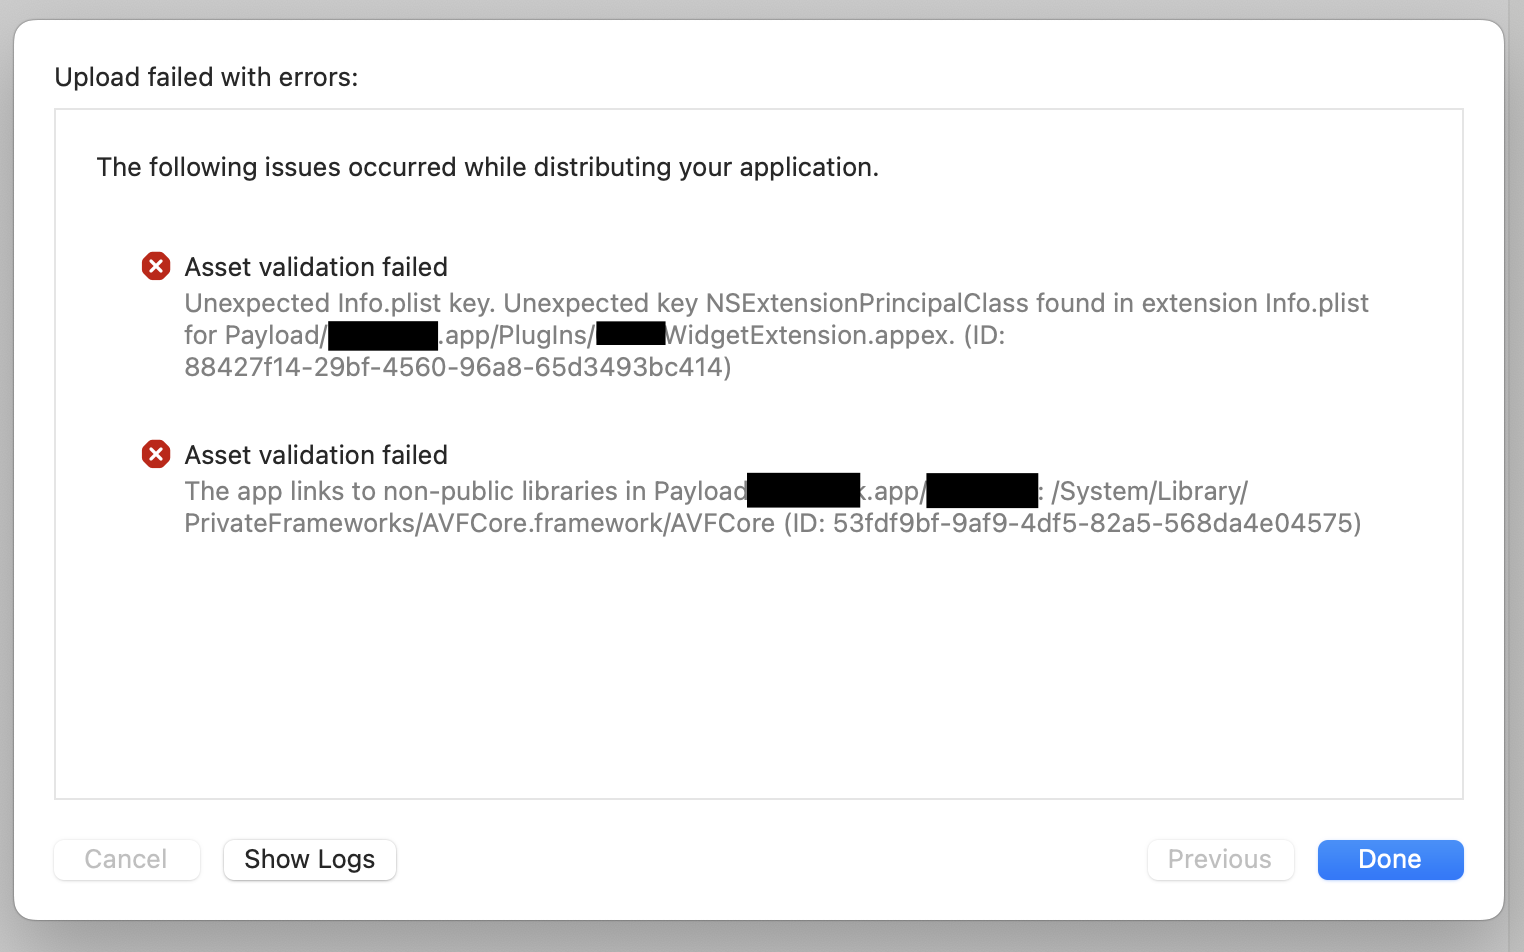Open the logs with Show Logs
This screenshot has height=952, width=1524.
[310, 859]
